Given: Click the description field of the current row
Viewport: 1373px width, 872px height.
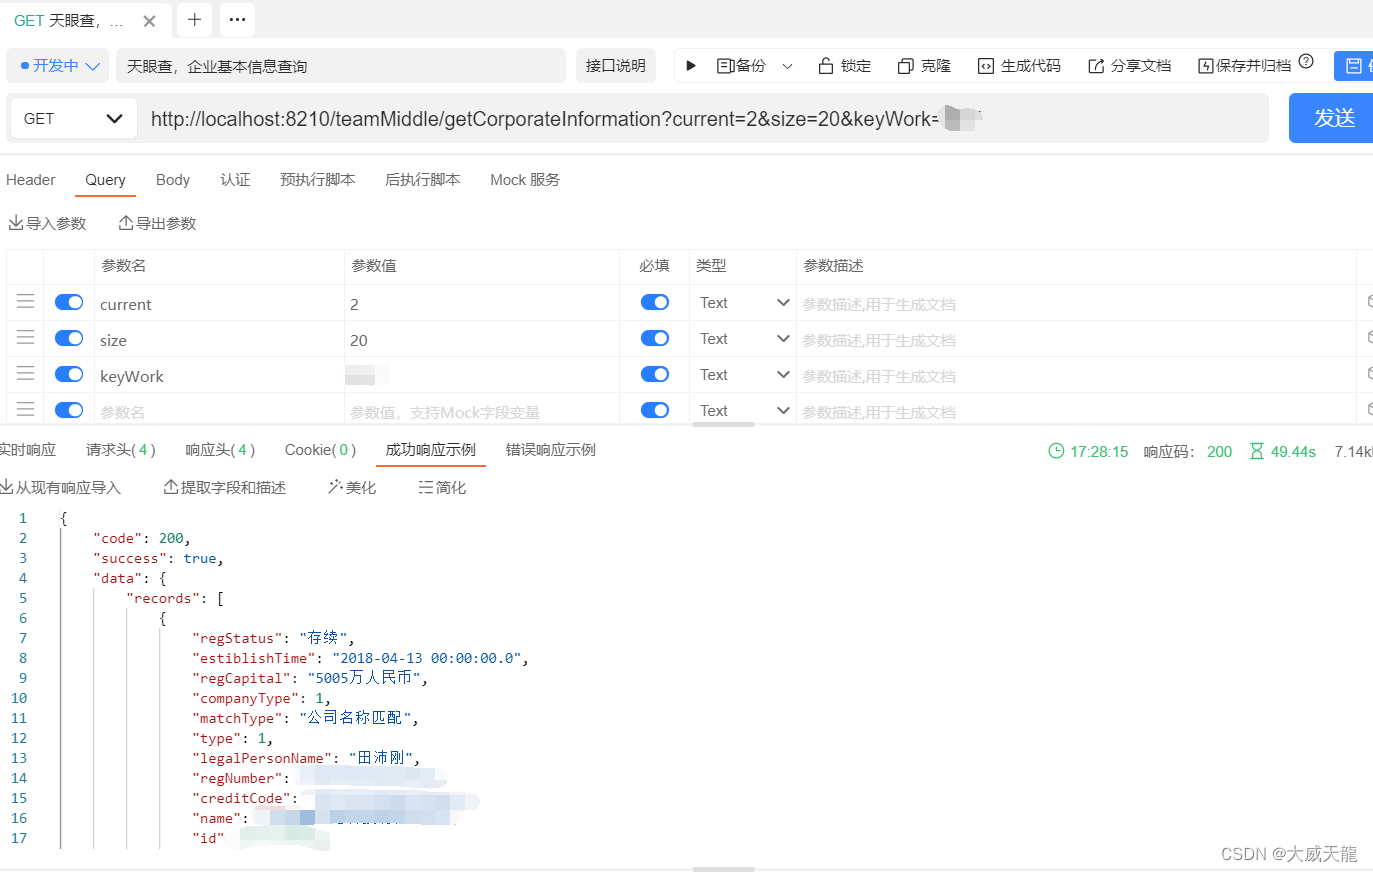Looking at the screenshot, I should [1076, 304].
